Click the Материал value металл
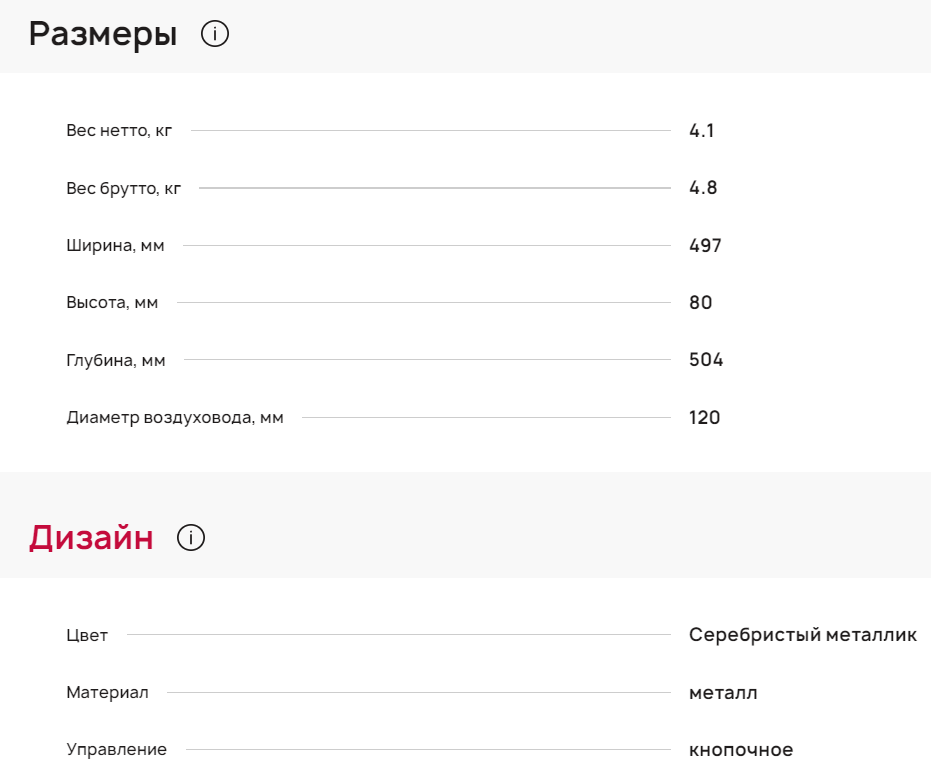The height and width of the screenshot is (775, 931). click(x=723, y=693)
